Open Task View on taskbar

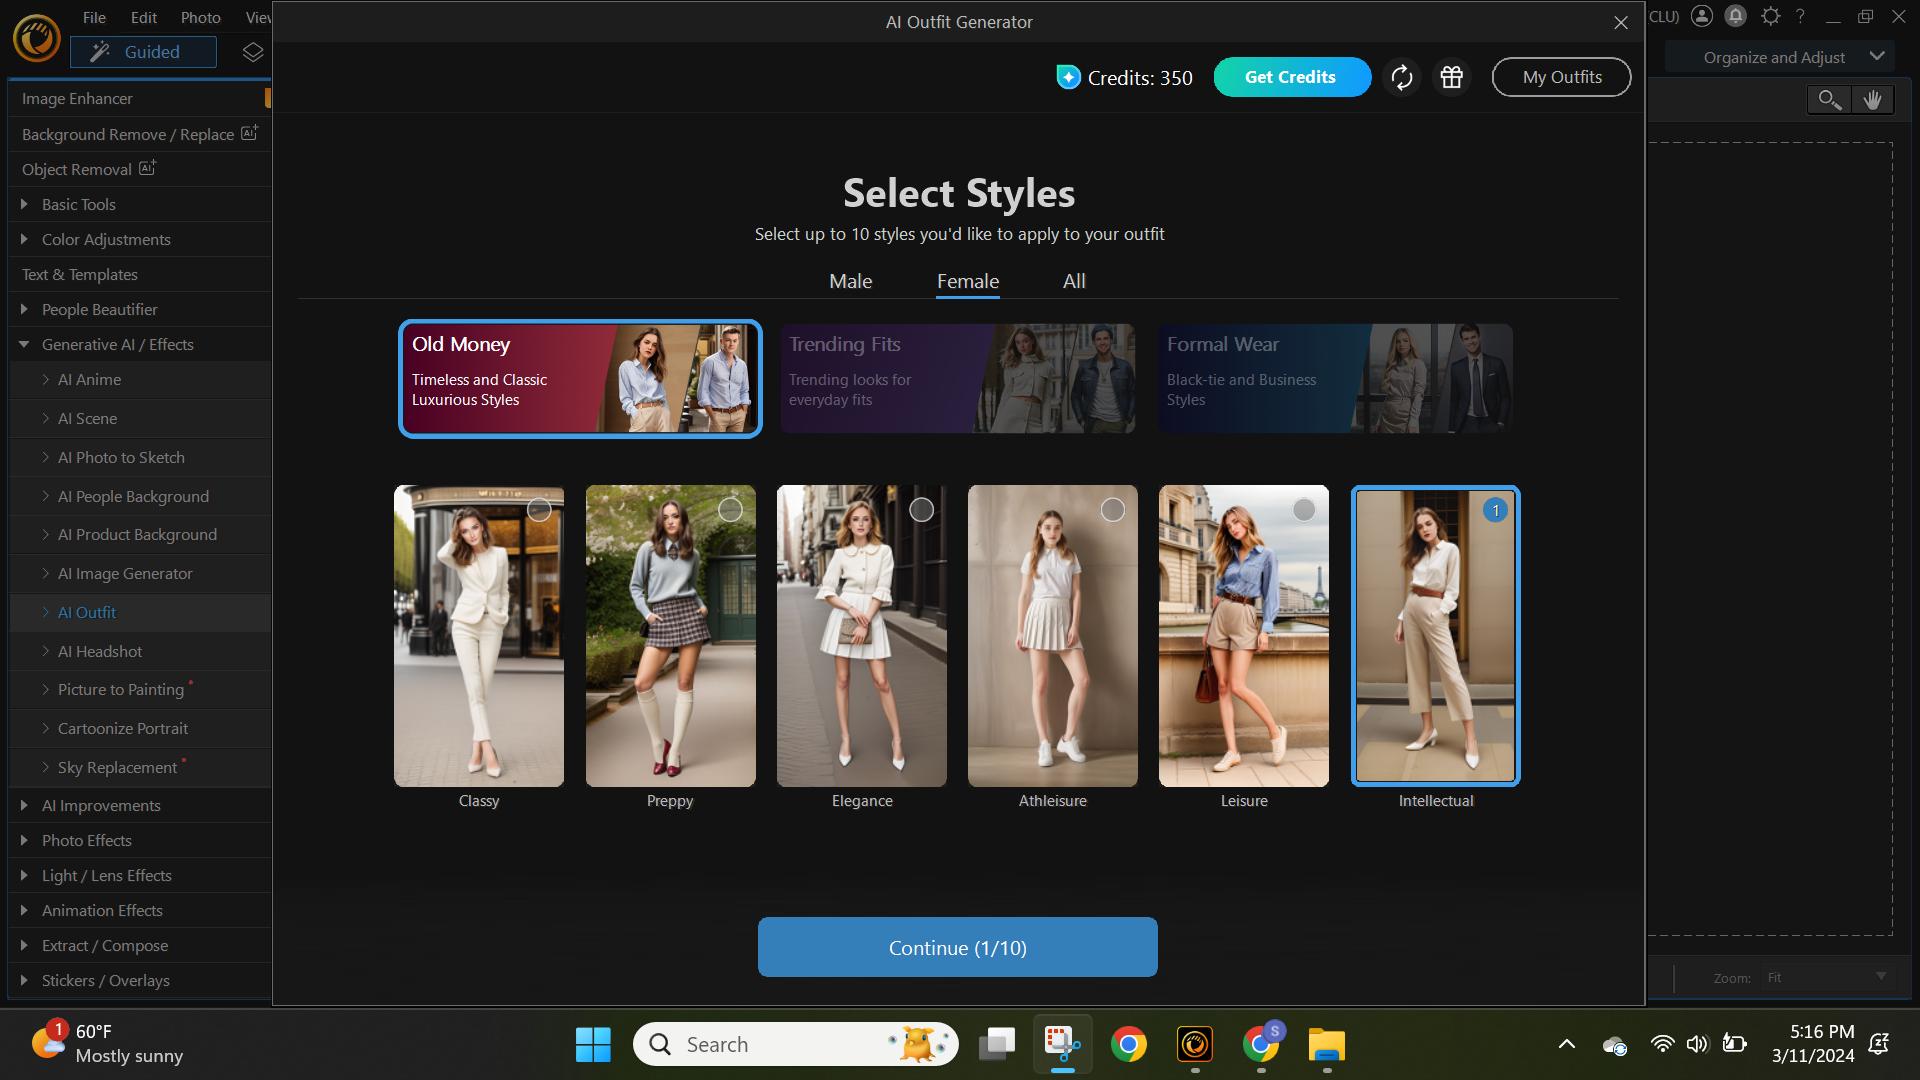tap(997, 1044)
